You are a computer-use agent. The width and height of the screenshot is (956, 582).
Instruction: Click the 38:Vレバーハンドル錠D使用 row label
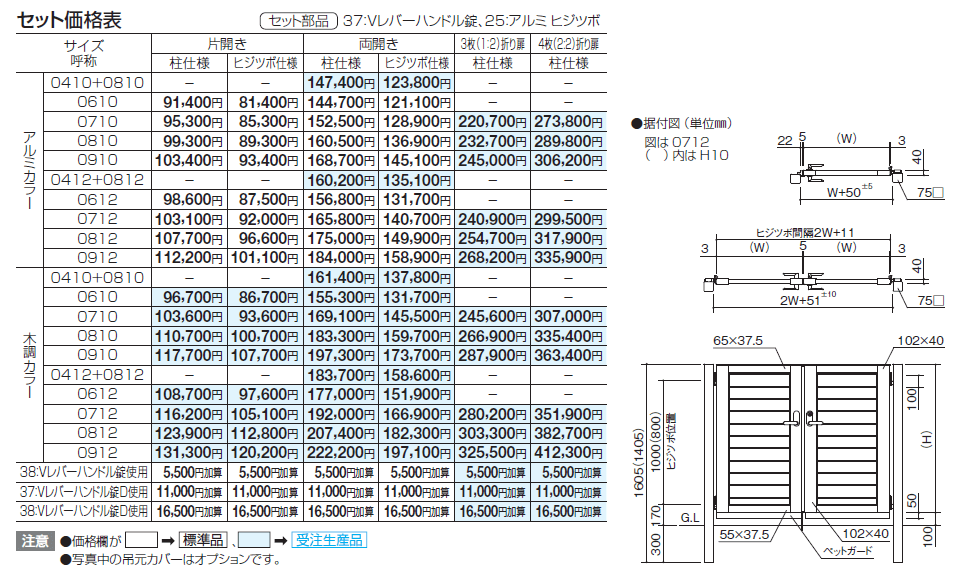(84, 511)
